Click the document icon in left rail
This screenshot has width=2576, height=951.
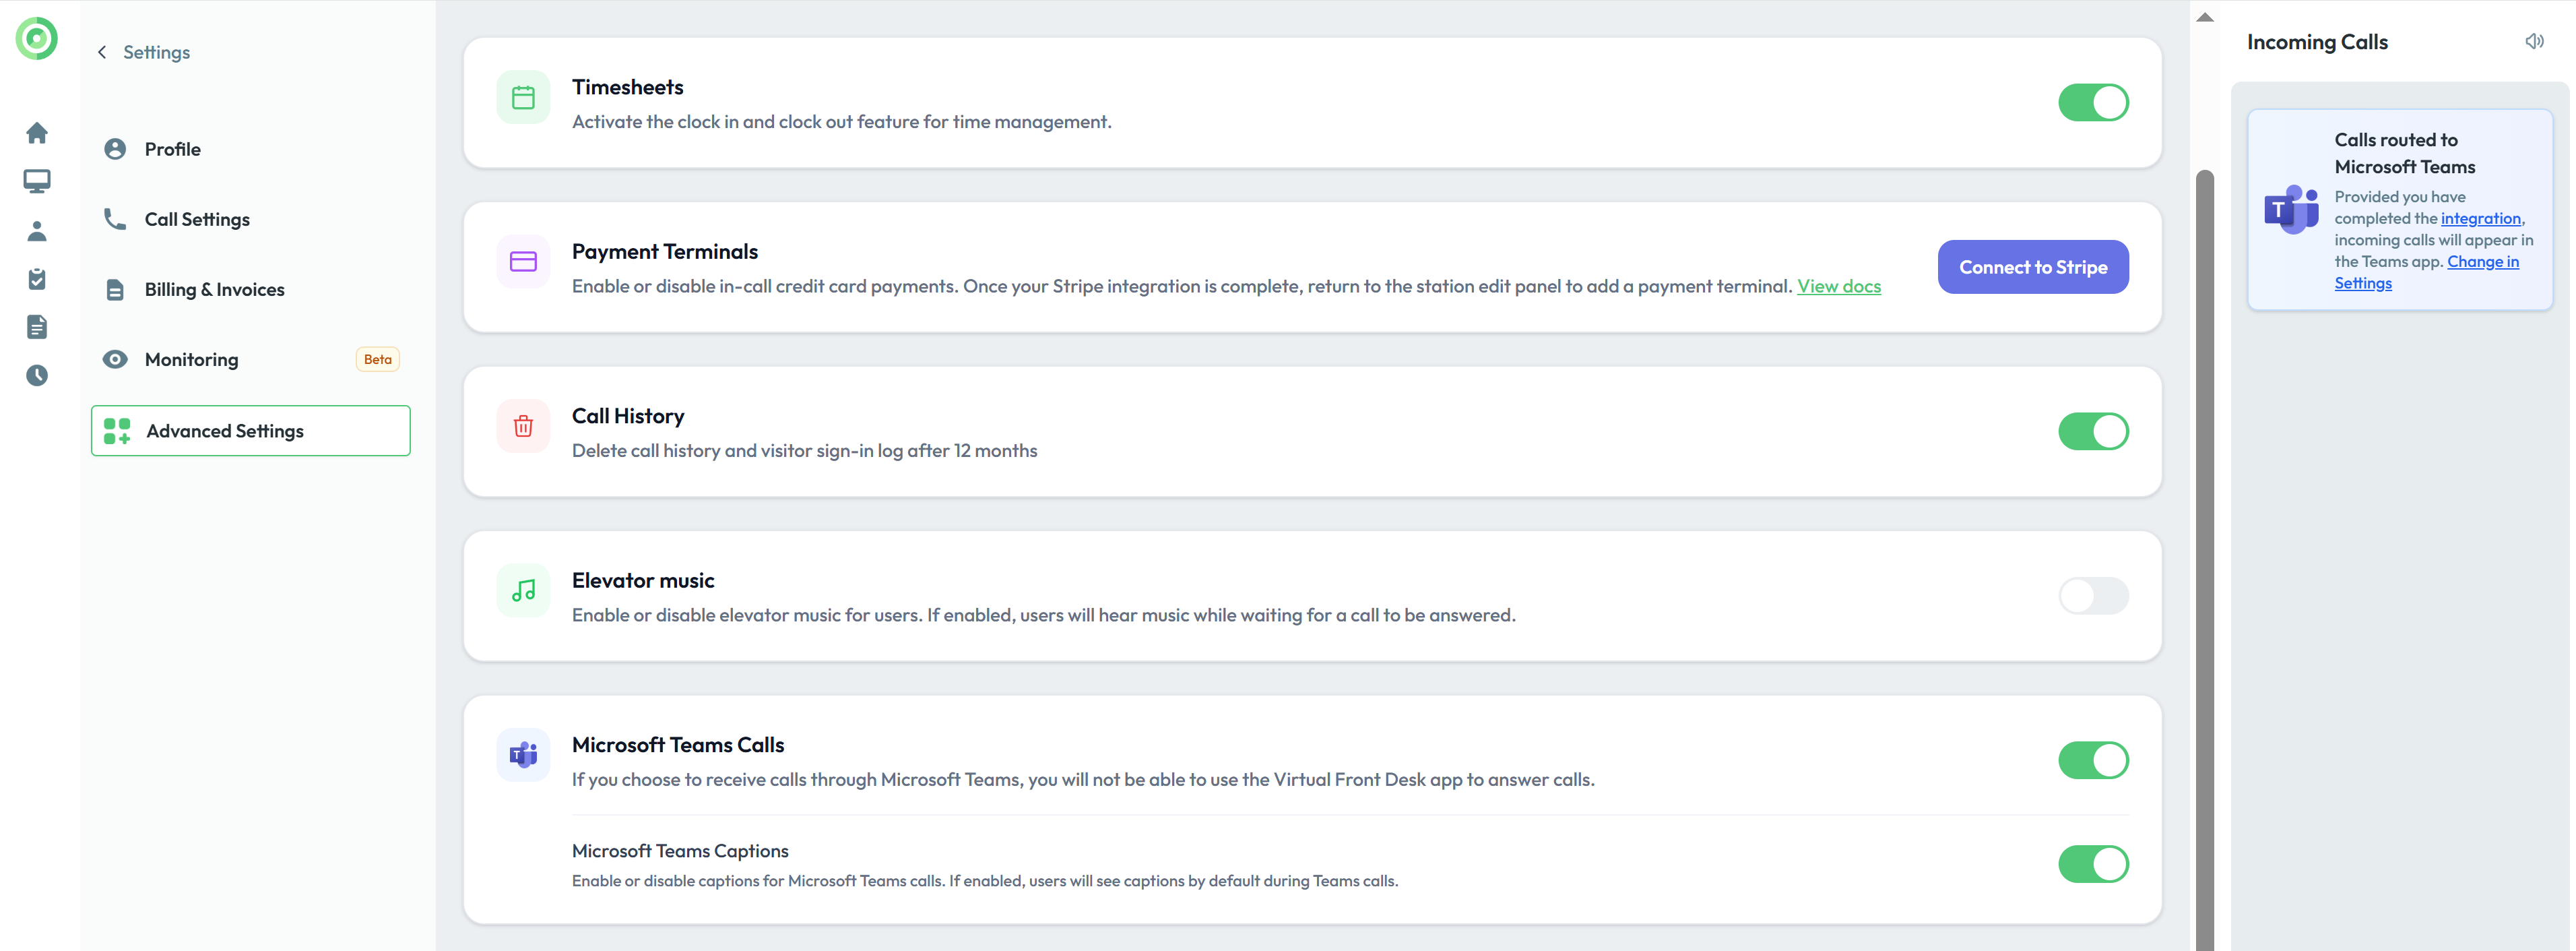(37, 327)
